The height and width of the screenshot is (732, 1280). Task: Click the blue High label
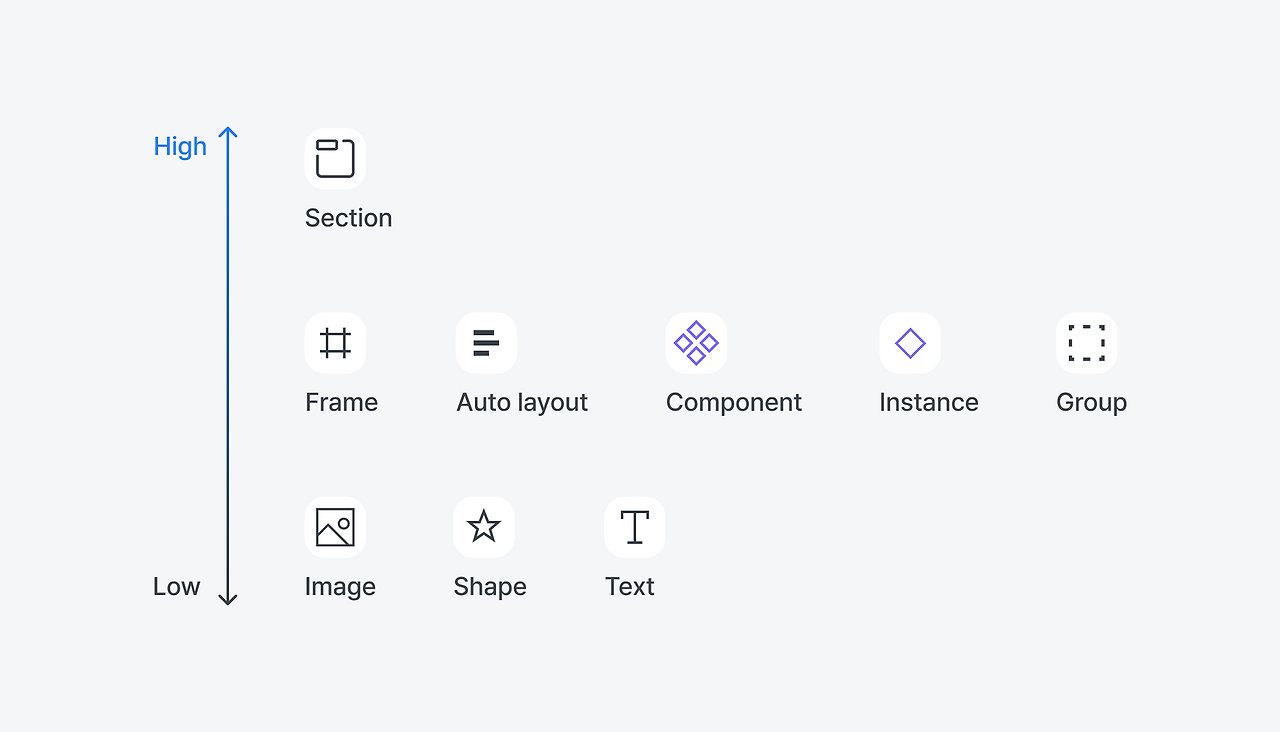[180, 146]
